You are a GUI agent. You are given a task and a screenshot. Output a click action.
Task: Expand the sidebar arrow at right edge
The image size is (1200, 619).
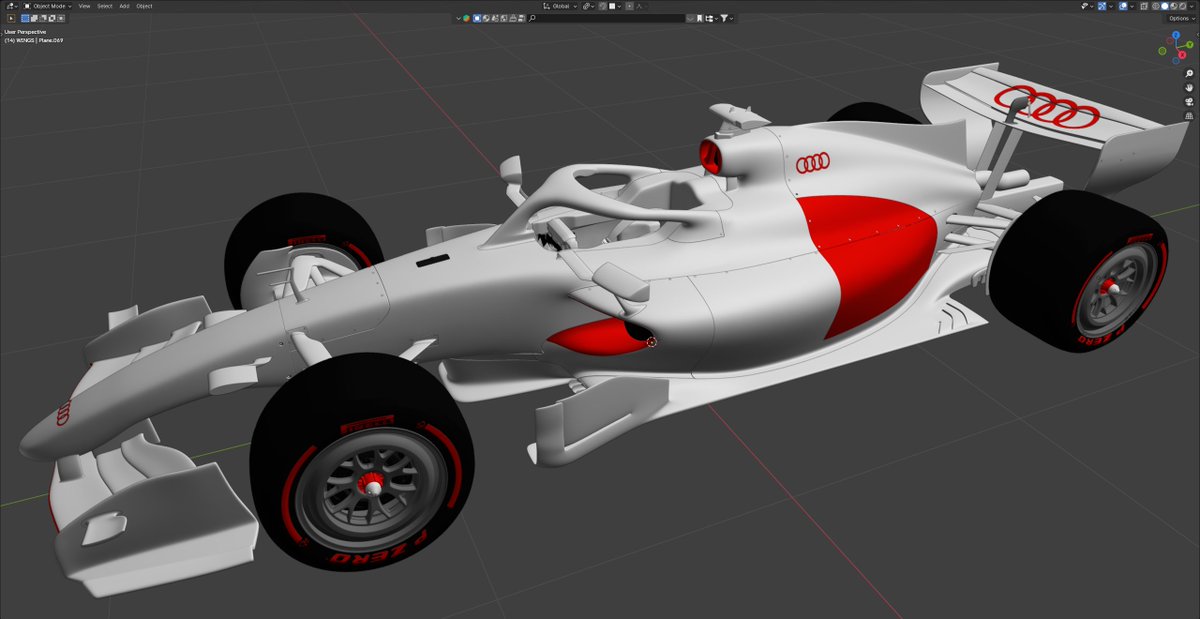pos(1197,35)
